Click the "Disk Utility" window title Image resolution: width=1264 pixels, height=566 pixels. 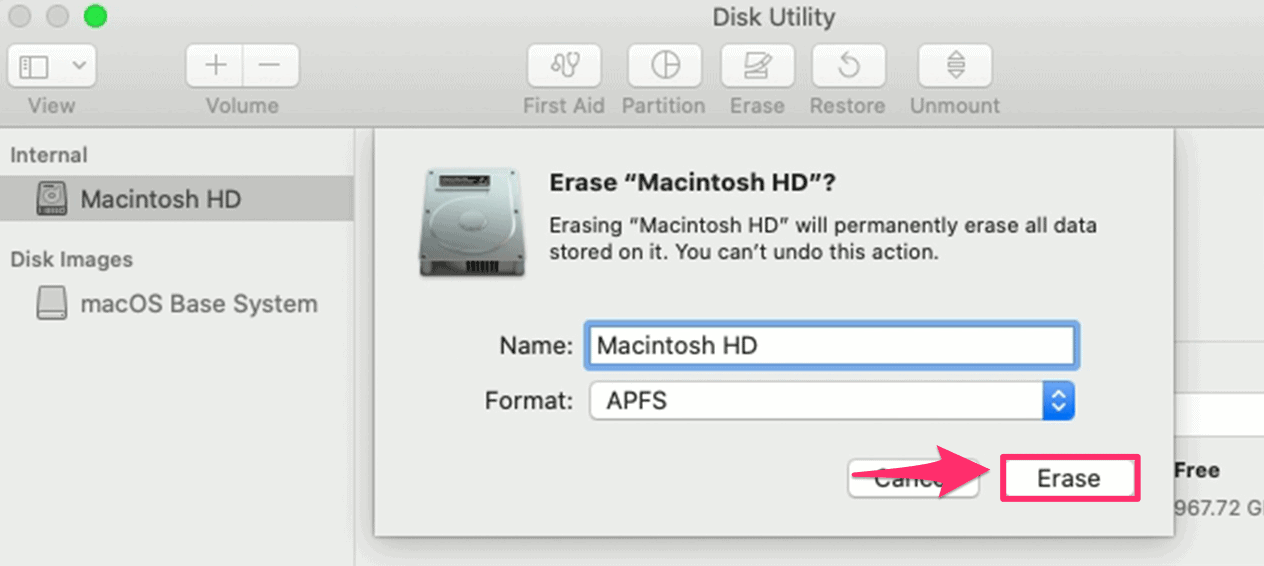point(773,17)
